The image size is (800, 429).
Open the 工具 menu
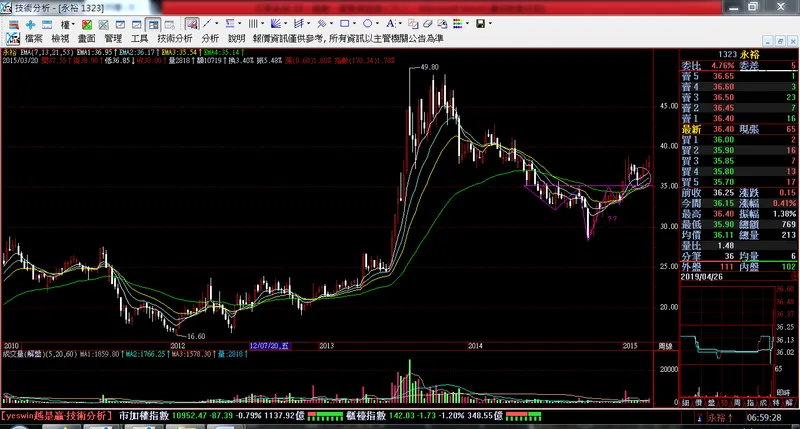pos(140,39)
